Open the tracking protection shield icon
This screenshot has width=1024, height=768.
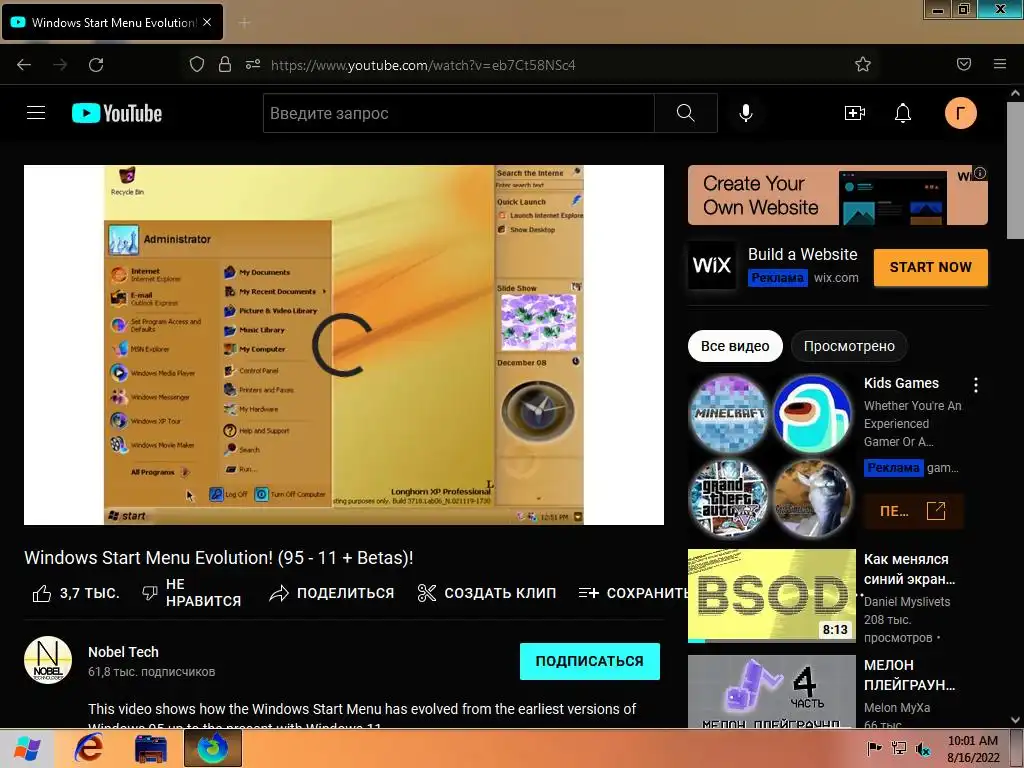tap(197, 64)
